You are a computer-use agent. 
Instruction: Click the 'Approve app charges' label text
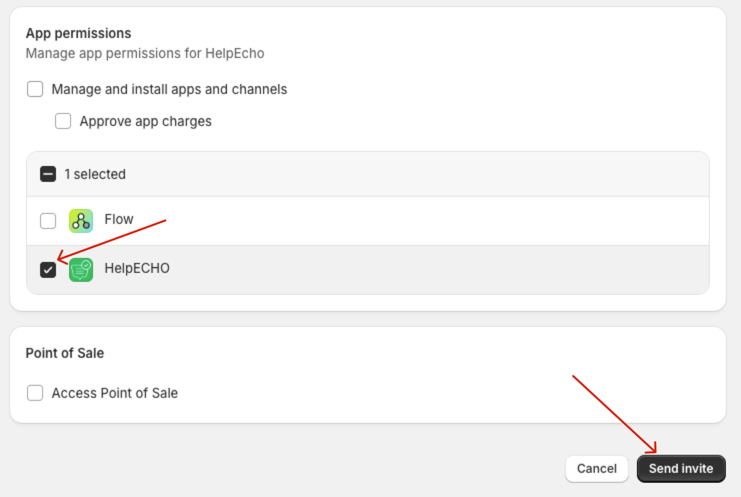[x=145, y=121]
